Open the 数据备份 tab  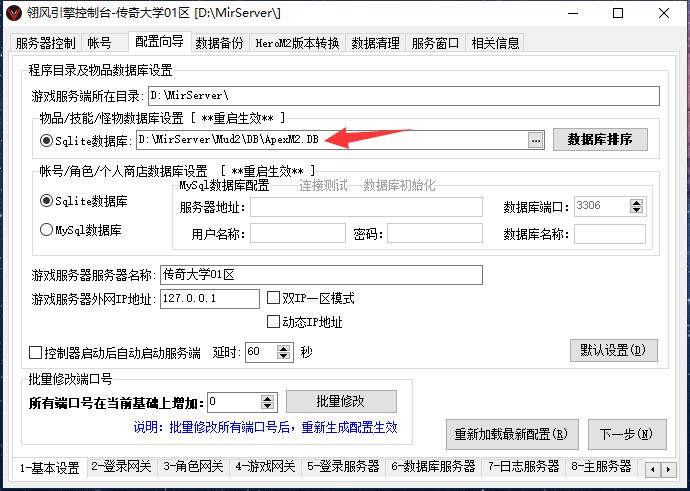coord(219,43)
